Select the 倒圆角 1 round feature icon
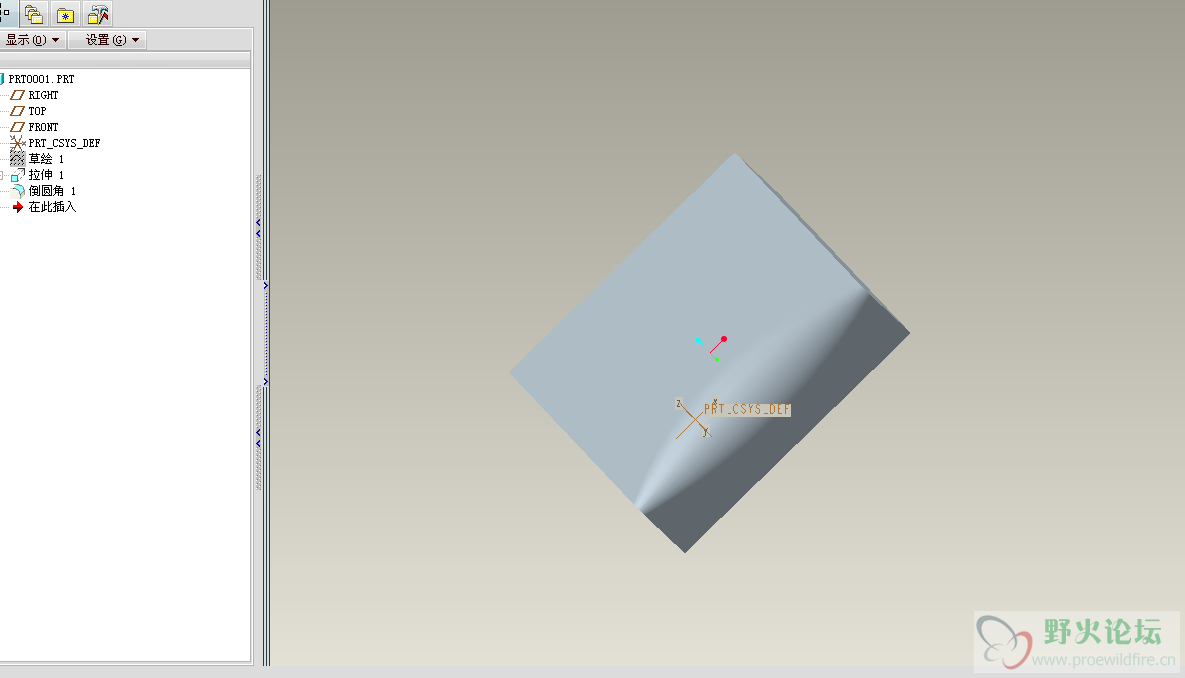Screen dimensions: 1185x678 [17, 190]
